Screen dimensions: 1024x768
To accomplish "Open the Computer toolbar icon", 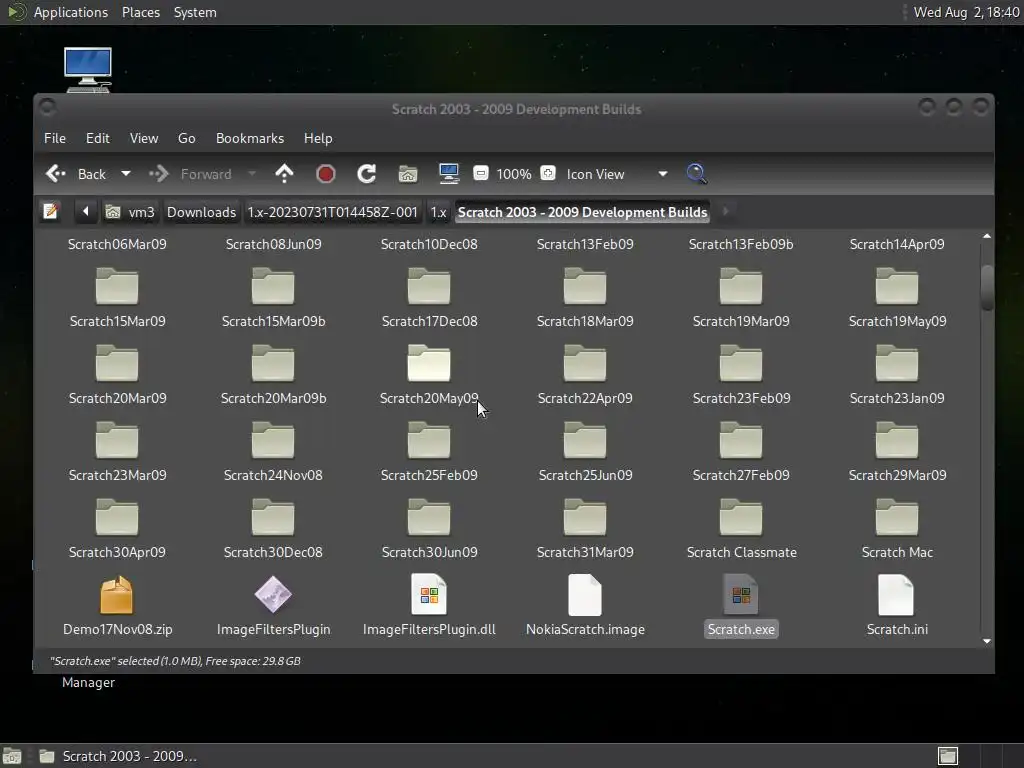I will [x=449, y=174].
